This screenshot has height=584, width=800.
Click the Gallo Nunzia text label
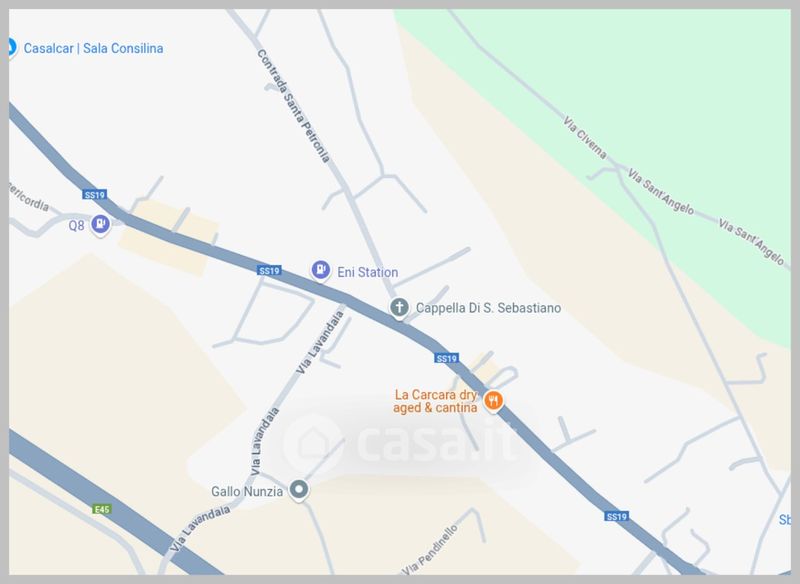click(247, 492)
